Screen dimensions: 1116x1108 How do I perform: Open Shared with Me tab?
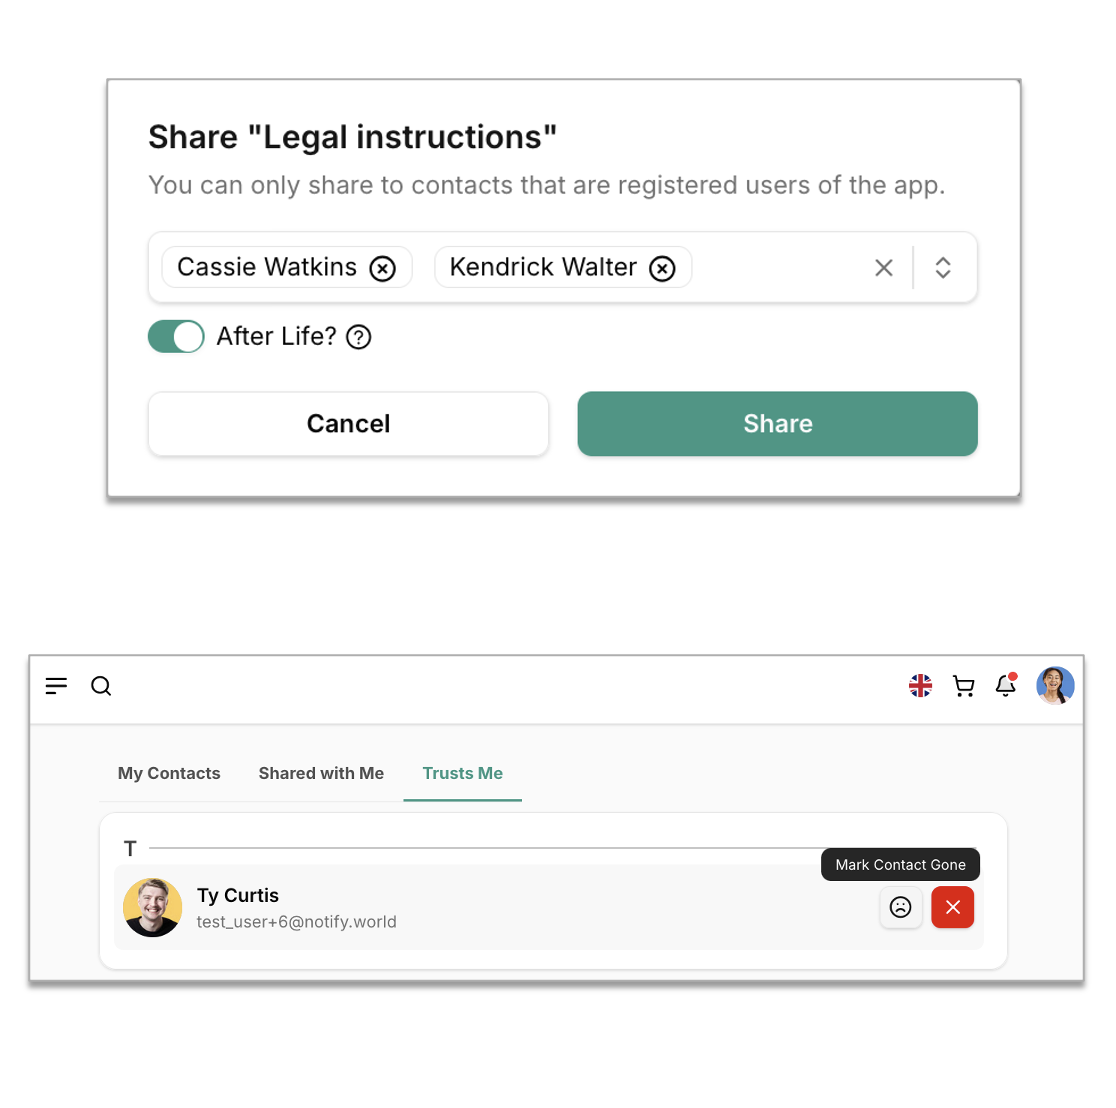321,773
